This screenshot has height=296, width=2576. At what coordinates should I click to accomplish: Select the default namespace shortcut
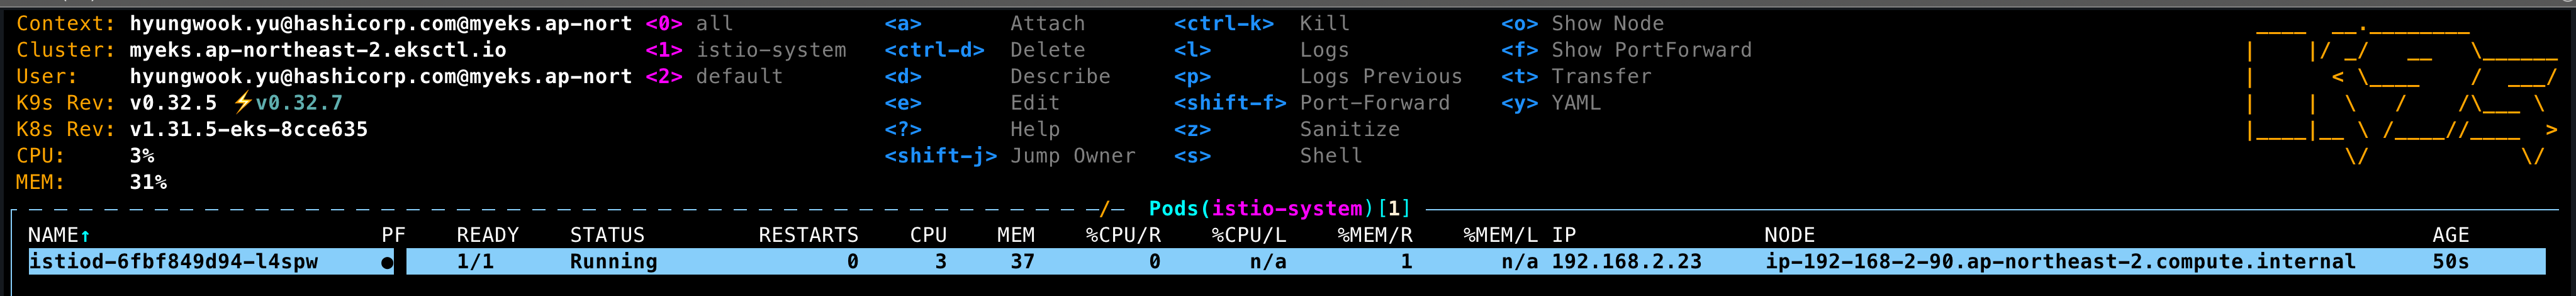coord(714,76)
